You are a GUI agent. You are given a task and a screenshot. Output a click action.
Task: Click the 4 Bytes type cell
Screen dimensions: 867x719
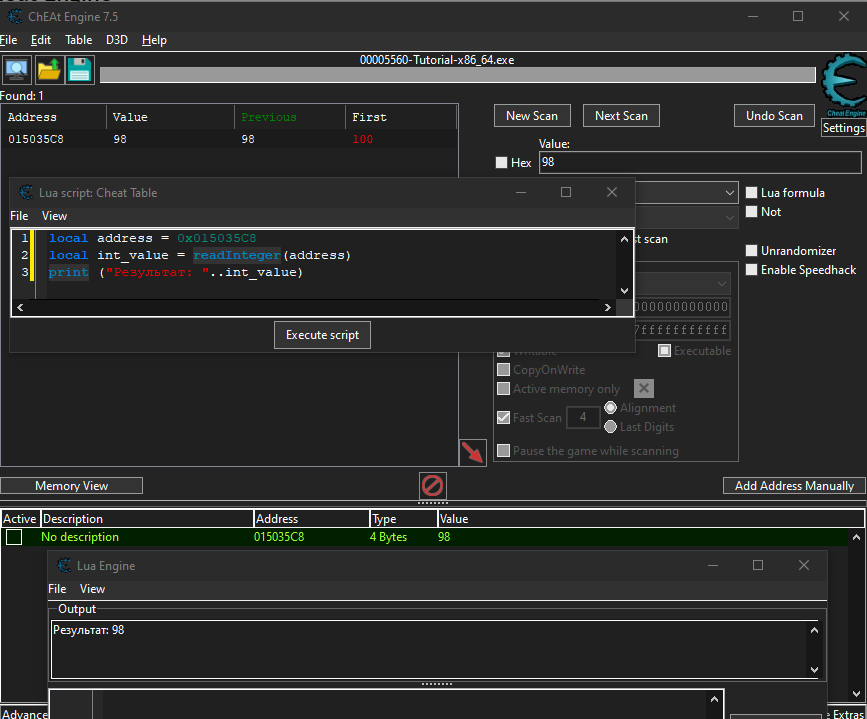click(x=388, y=536)
